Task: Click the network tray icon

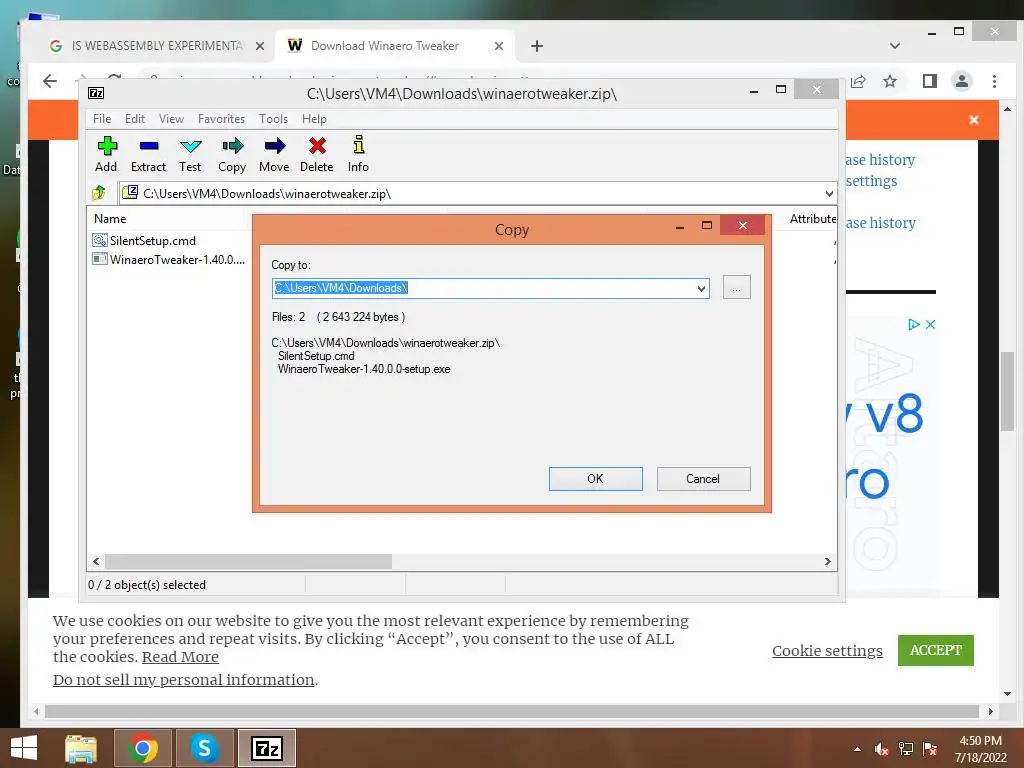Action: pyautogui.click(x=906, y=749)
